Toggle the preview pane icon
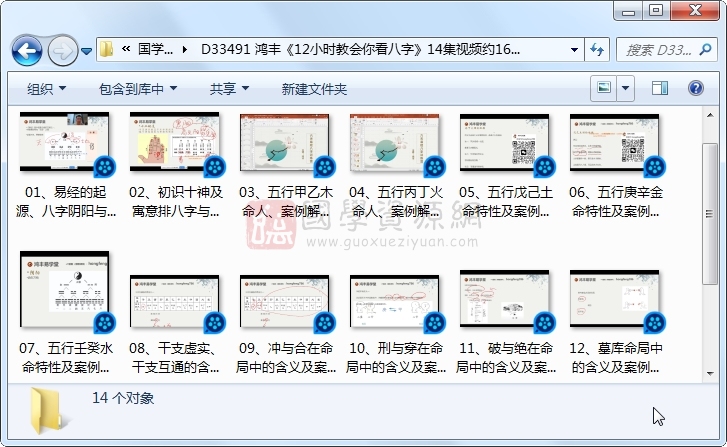Viewport: 727px width, 447px height. click(x=660, y=88)
